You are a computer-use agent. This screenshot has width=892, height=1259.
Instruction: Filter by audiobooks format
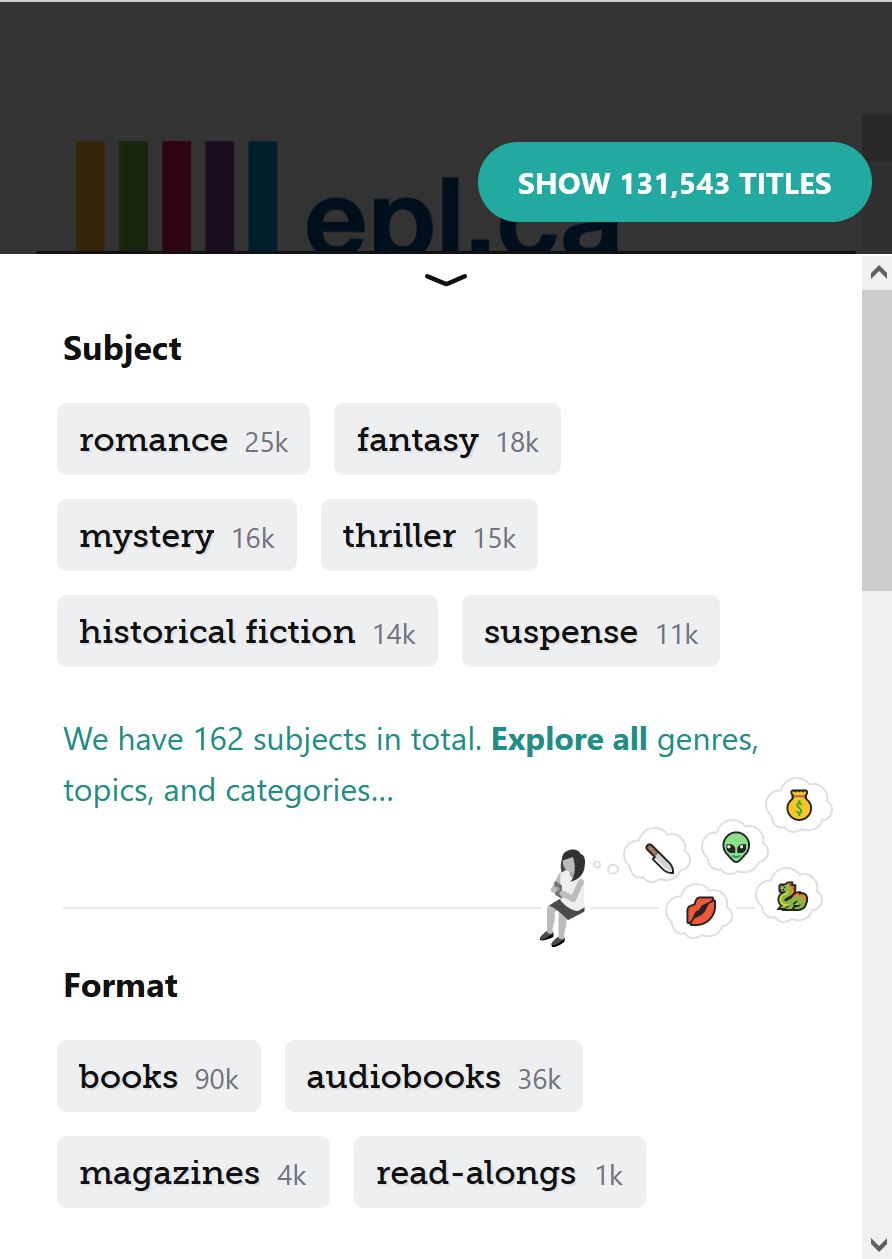tap(434, 1076)
